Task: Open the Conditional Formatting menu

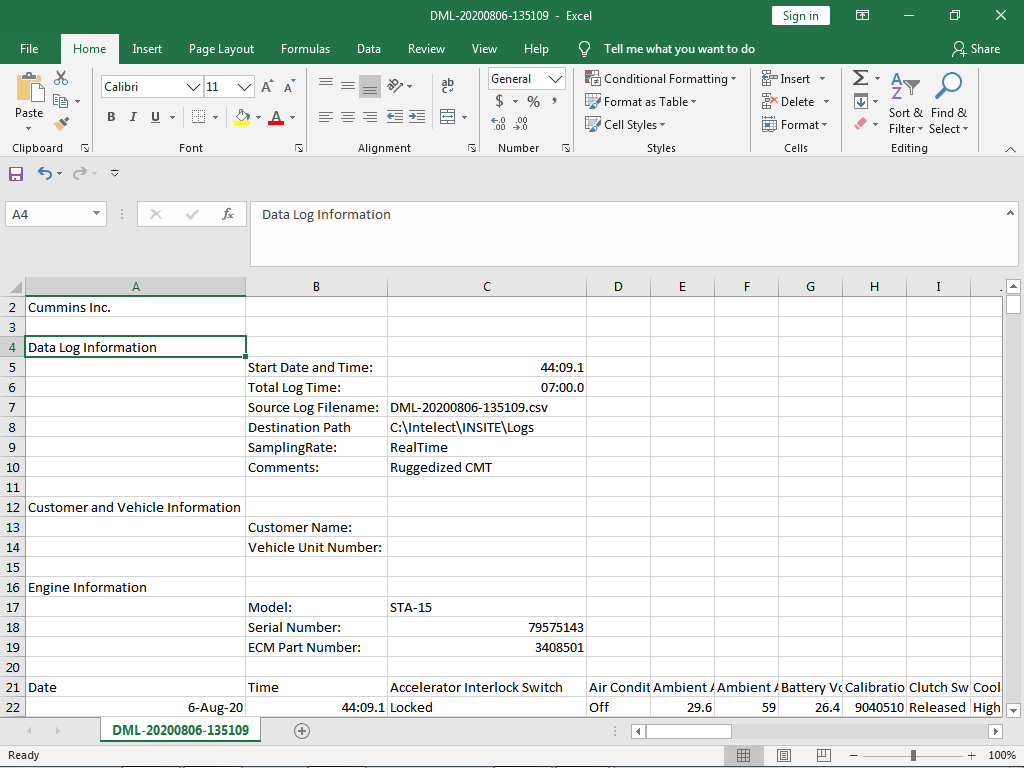Action: 660,78
